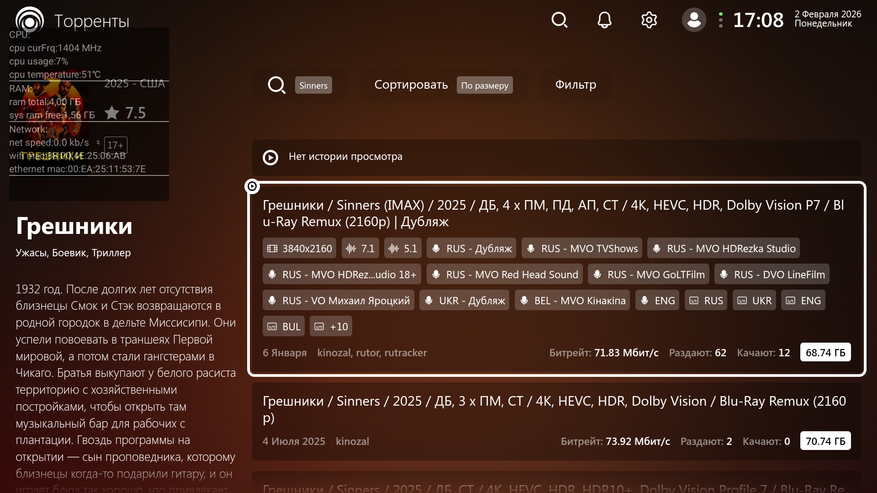
Task: Click Раздают: 62 seeders count
Action: click(697, 353)
